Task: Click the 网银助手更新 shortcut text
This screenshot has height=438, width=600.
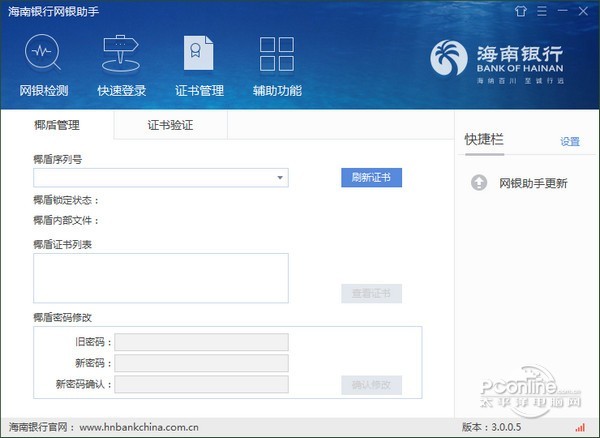Action: click(533, 183)
